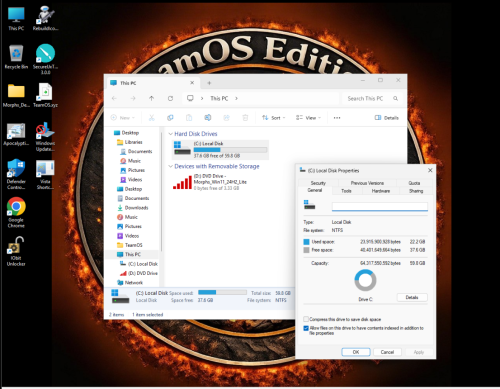Select TeamOS folder in navigation pane
The height and width of the screenshot is (389, 500).
point(133,245)
